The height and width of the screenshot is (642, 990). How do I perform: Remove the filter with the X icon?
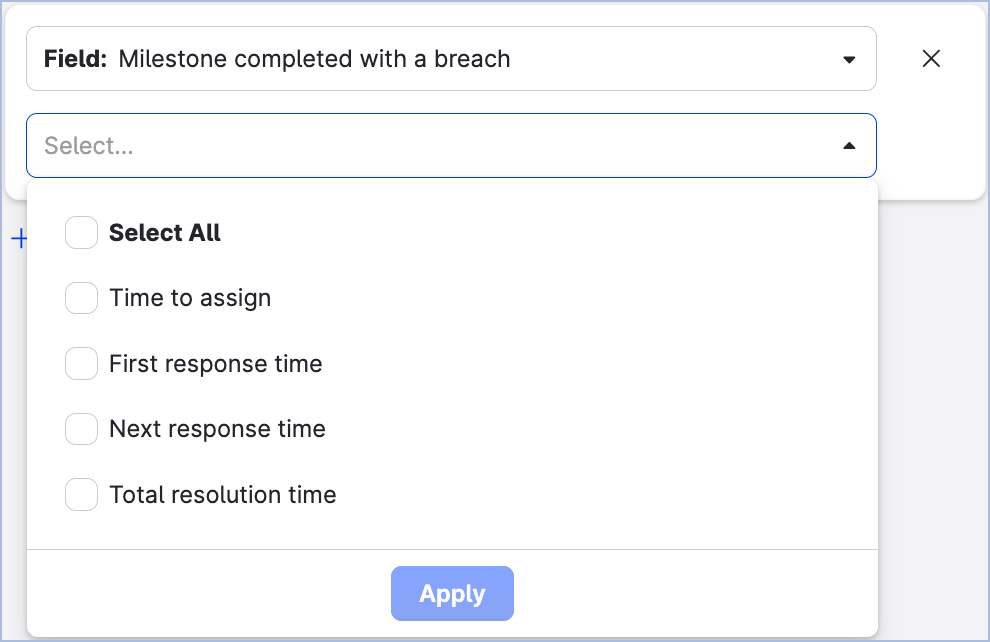coord(931,59)
